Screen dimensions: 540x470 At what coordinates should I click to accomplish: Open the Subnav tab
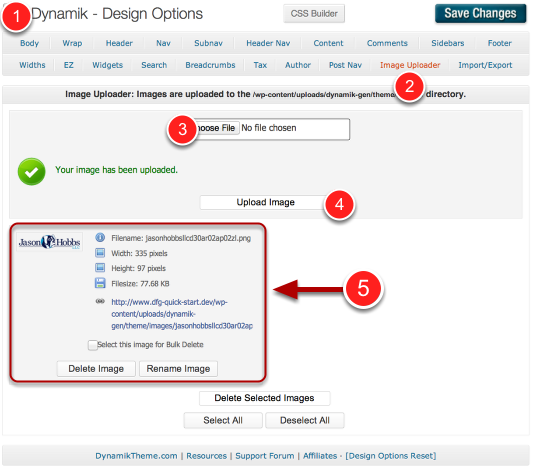[209, 43]
